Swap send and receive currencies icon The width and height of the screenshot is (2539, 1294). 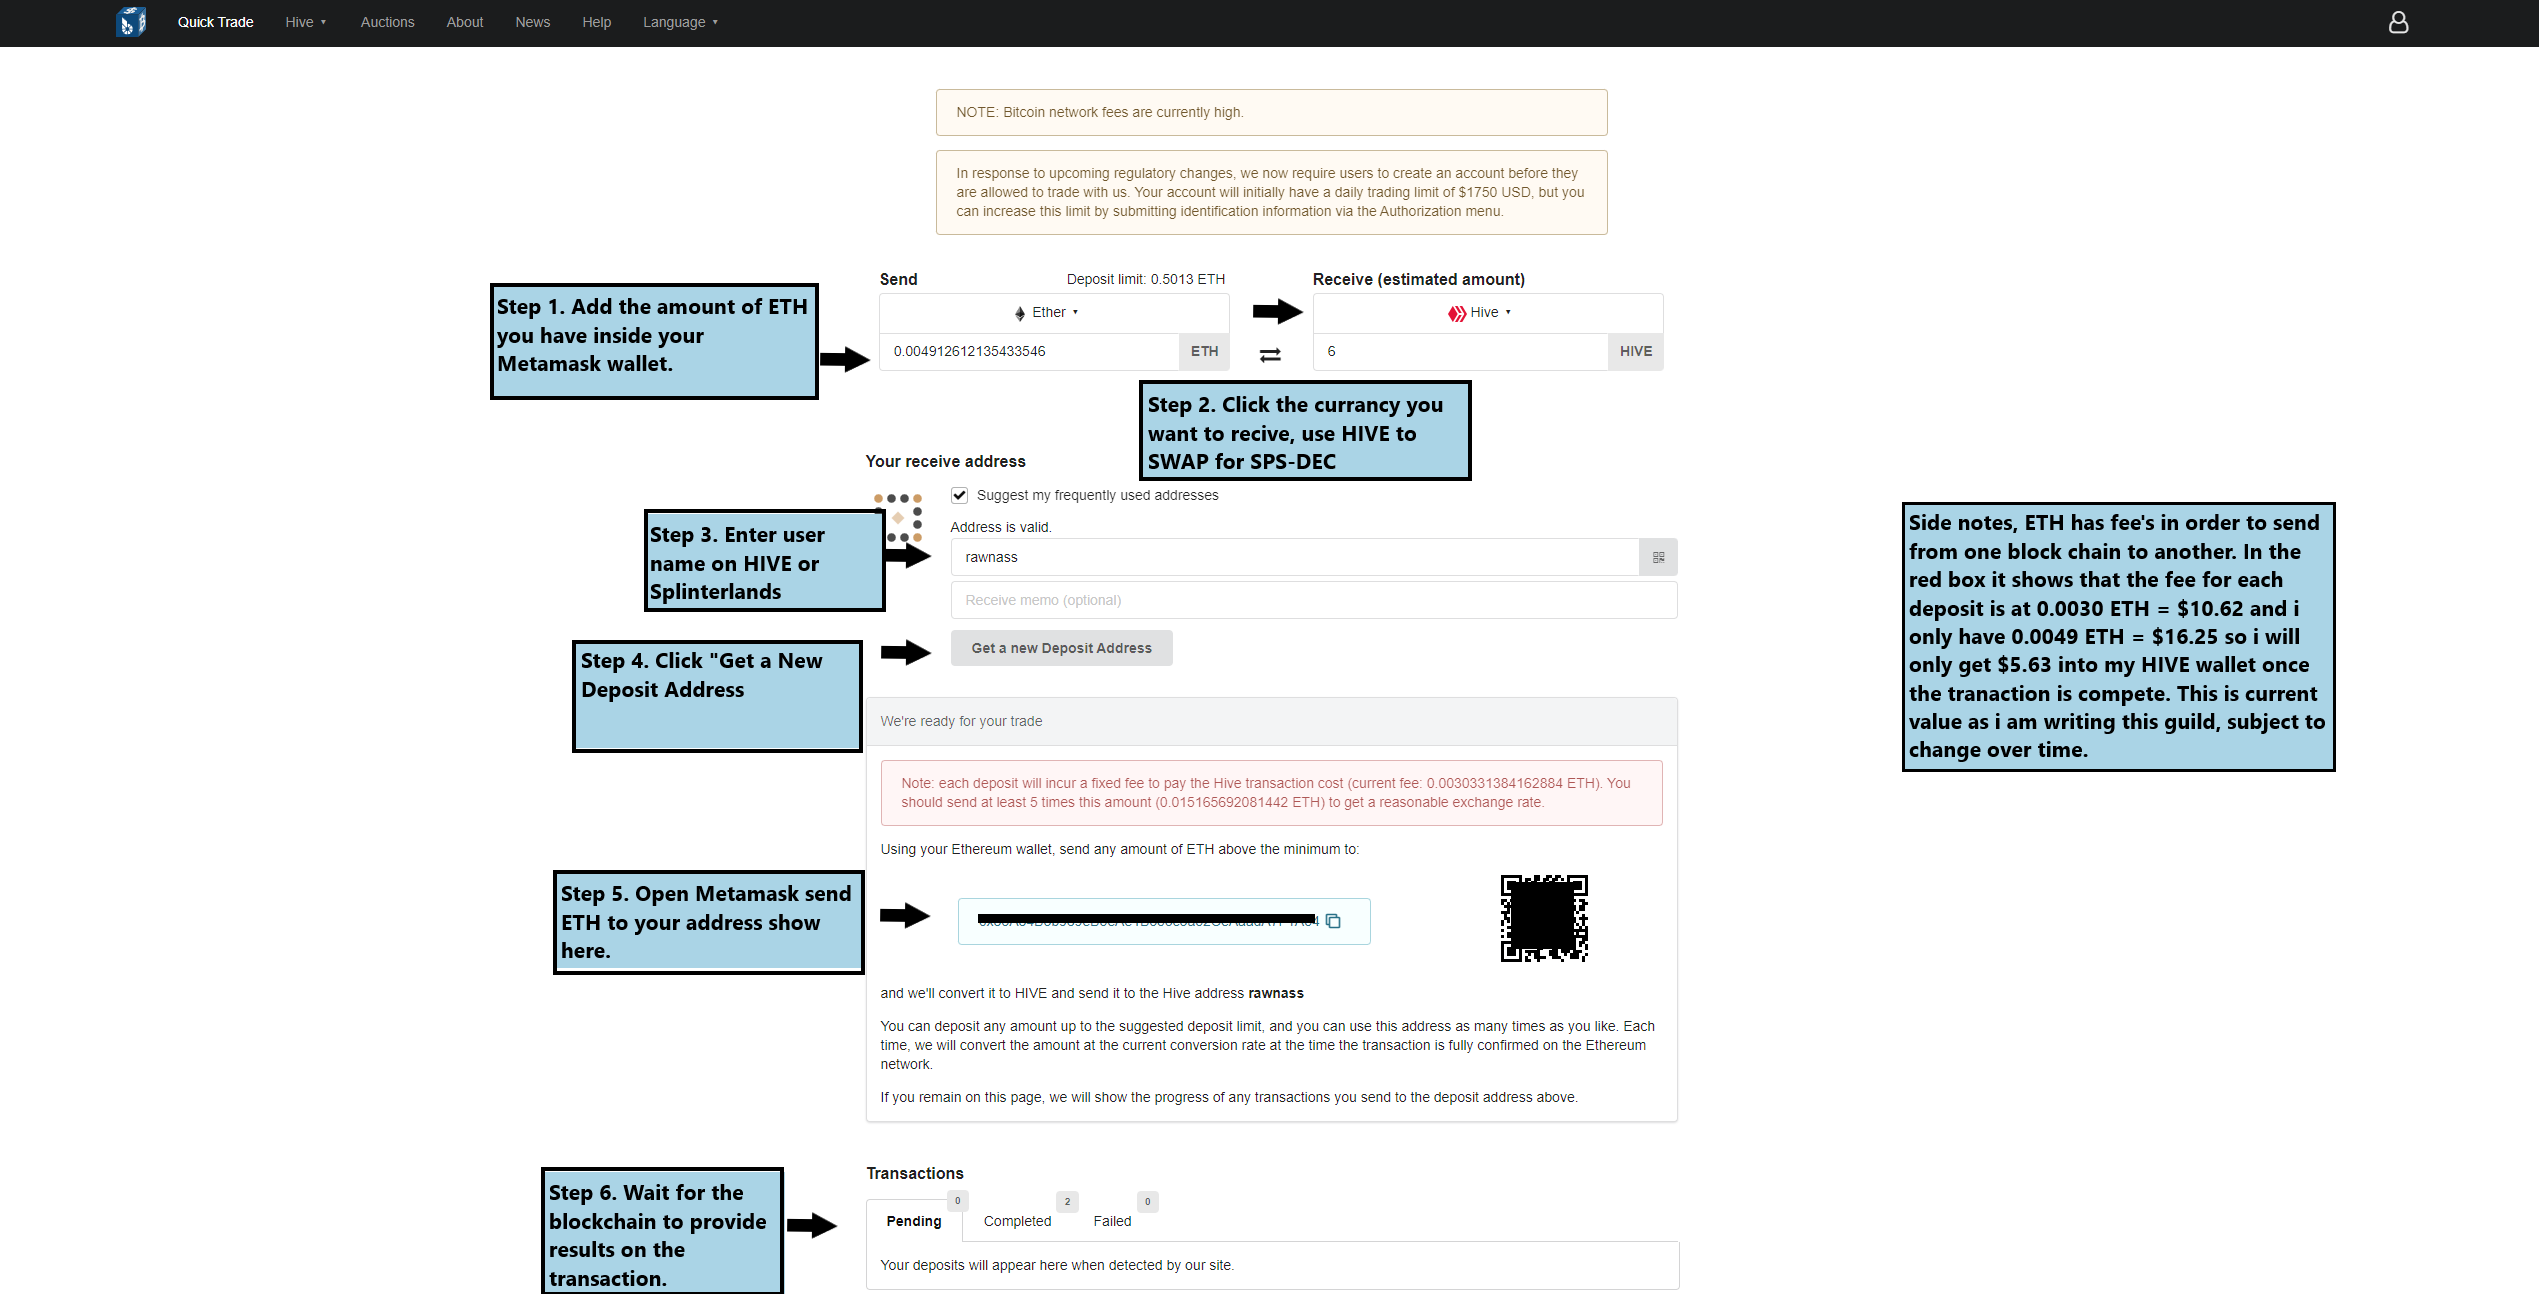point(1270,355)
